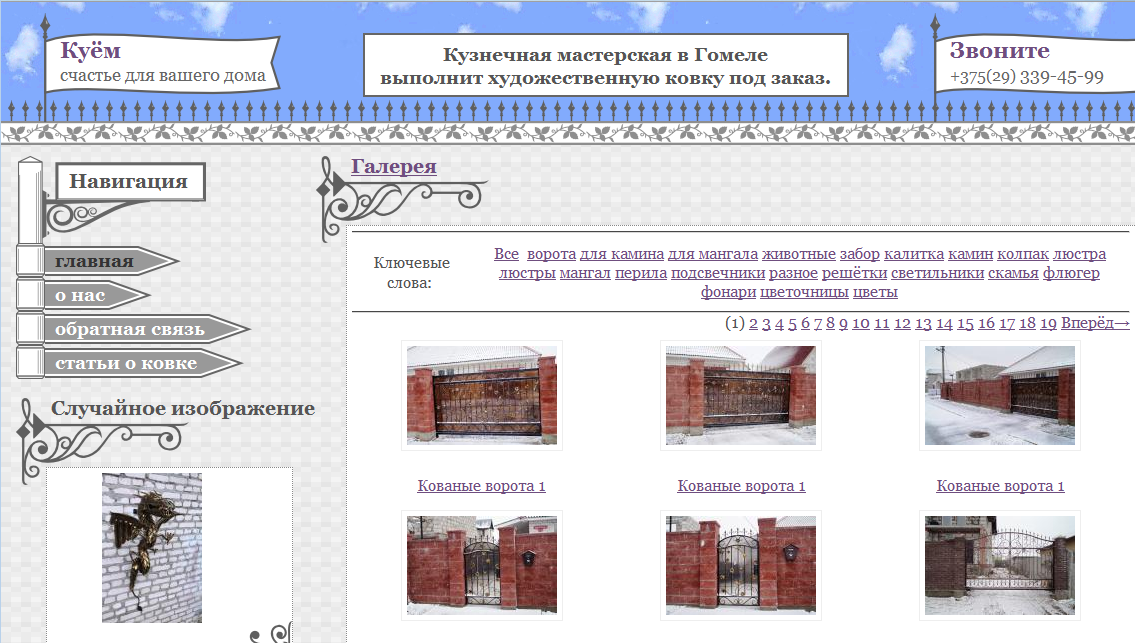Open обратная связь in the navigation
Viewport: 1135px width, 643px height.
pyautogui.click(x=130, y=329)
